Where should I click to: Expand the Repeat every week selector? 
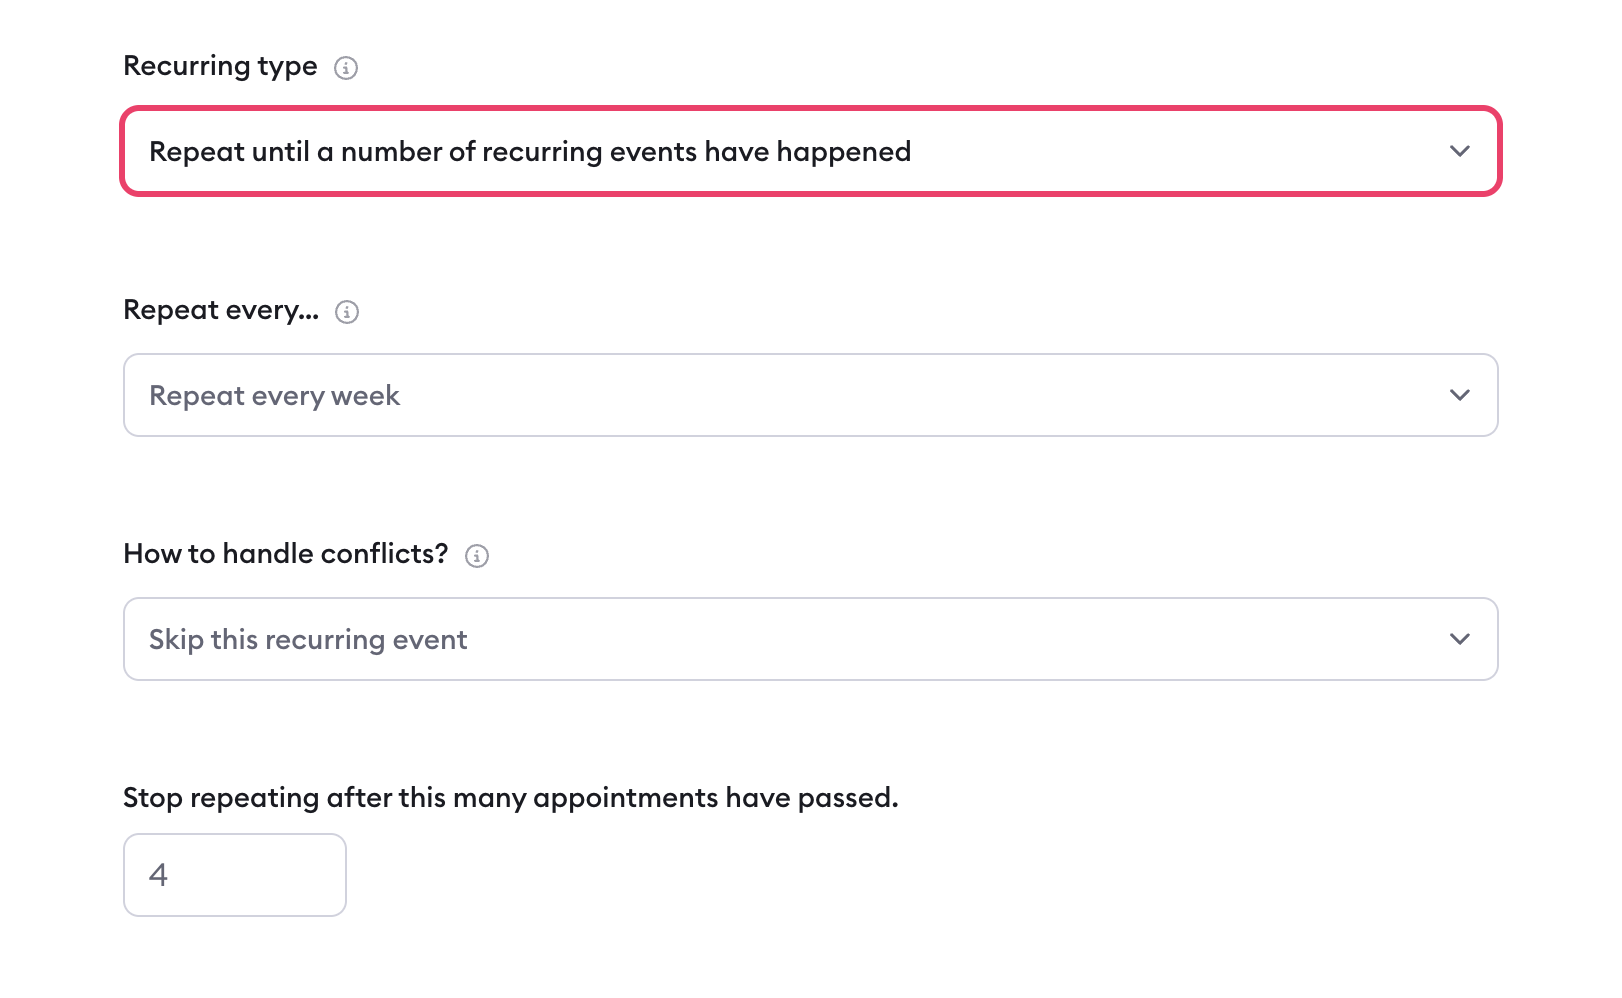[810, 395]
